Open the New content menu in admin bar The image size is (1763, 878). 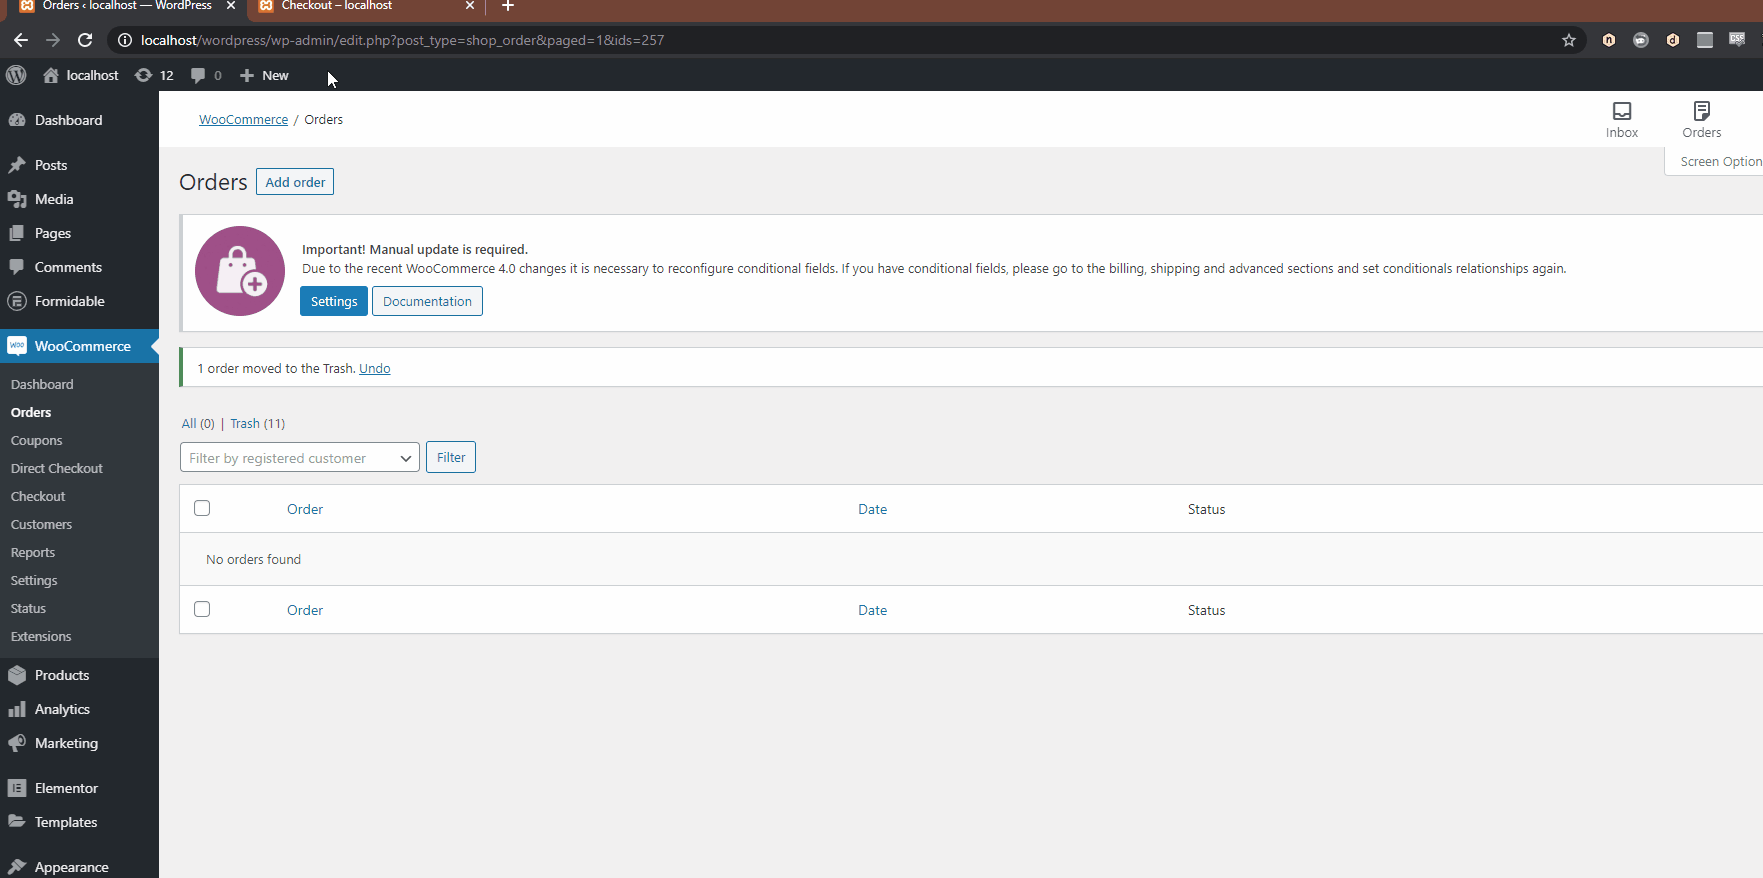(x=265, y=75)
